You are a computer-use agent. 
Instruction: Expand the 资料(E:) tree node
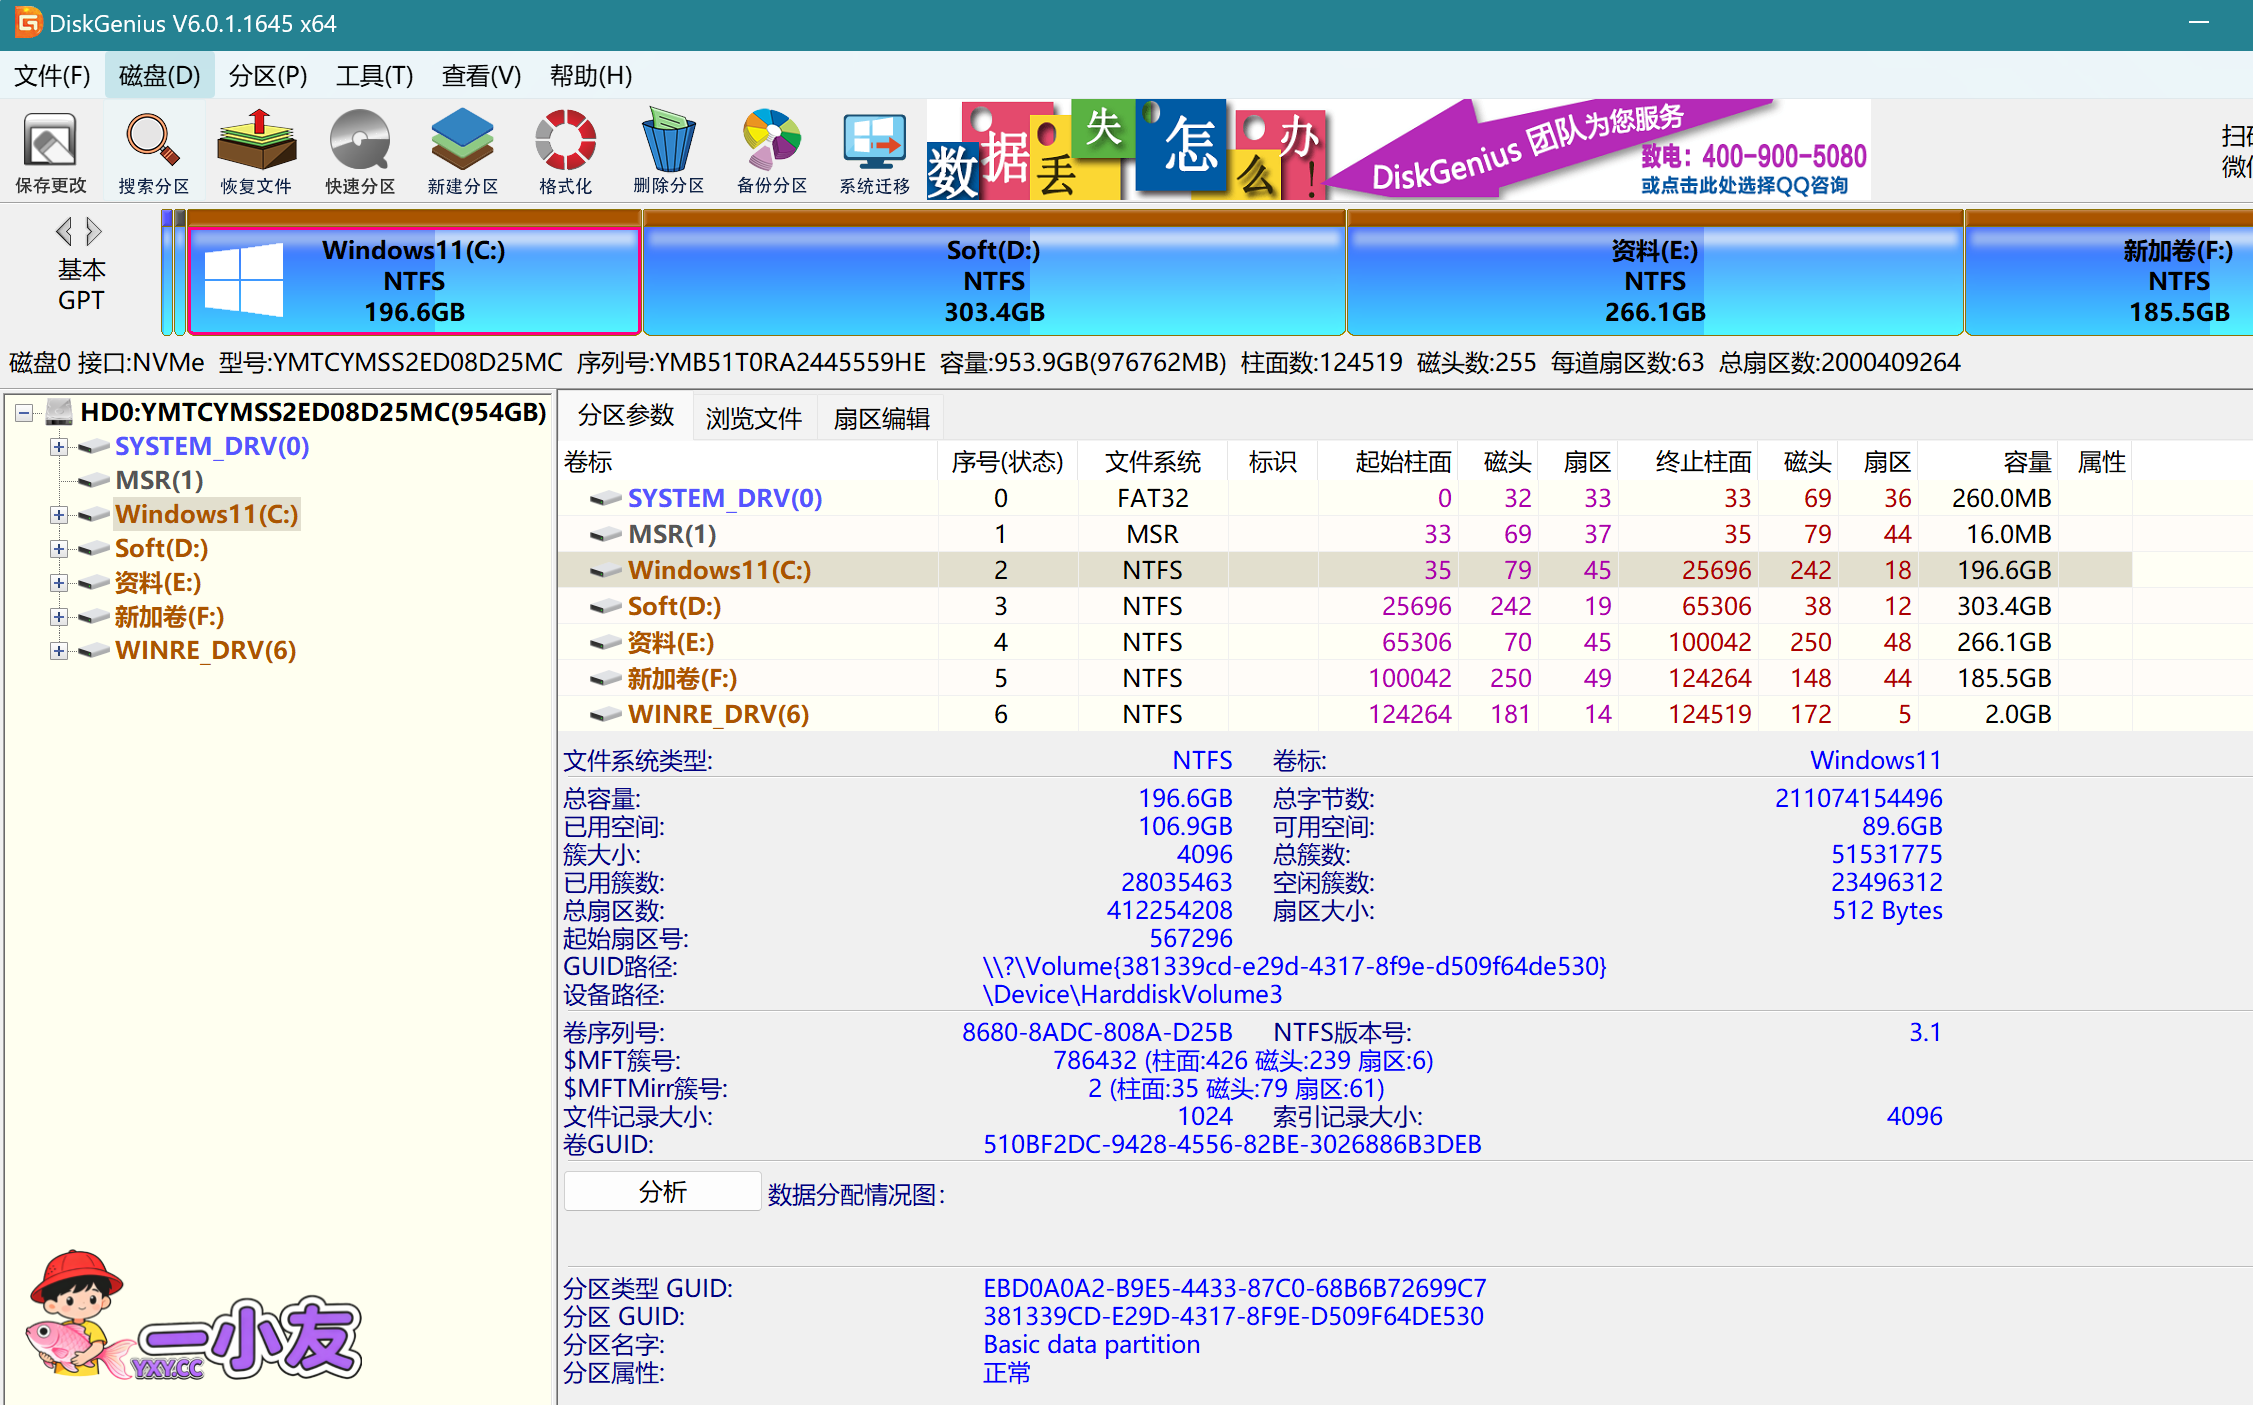(x=58, y=582)
